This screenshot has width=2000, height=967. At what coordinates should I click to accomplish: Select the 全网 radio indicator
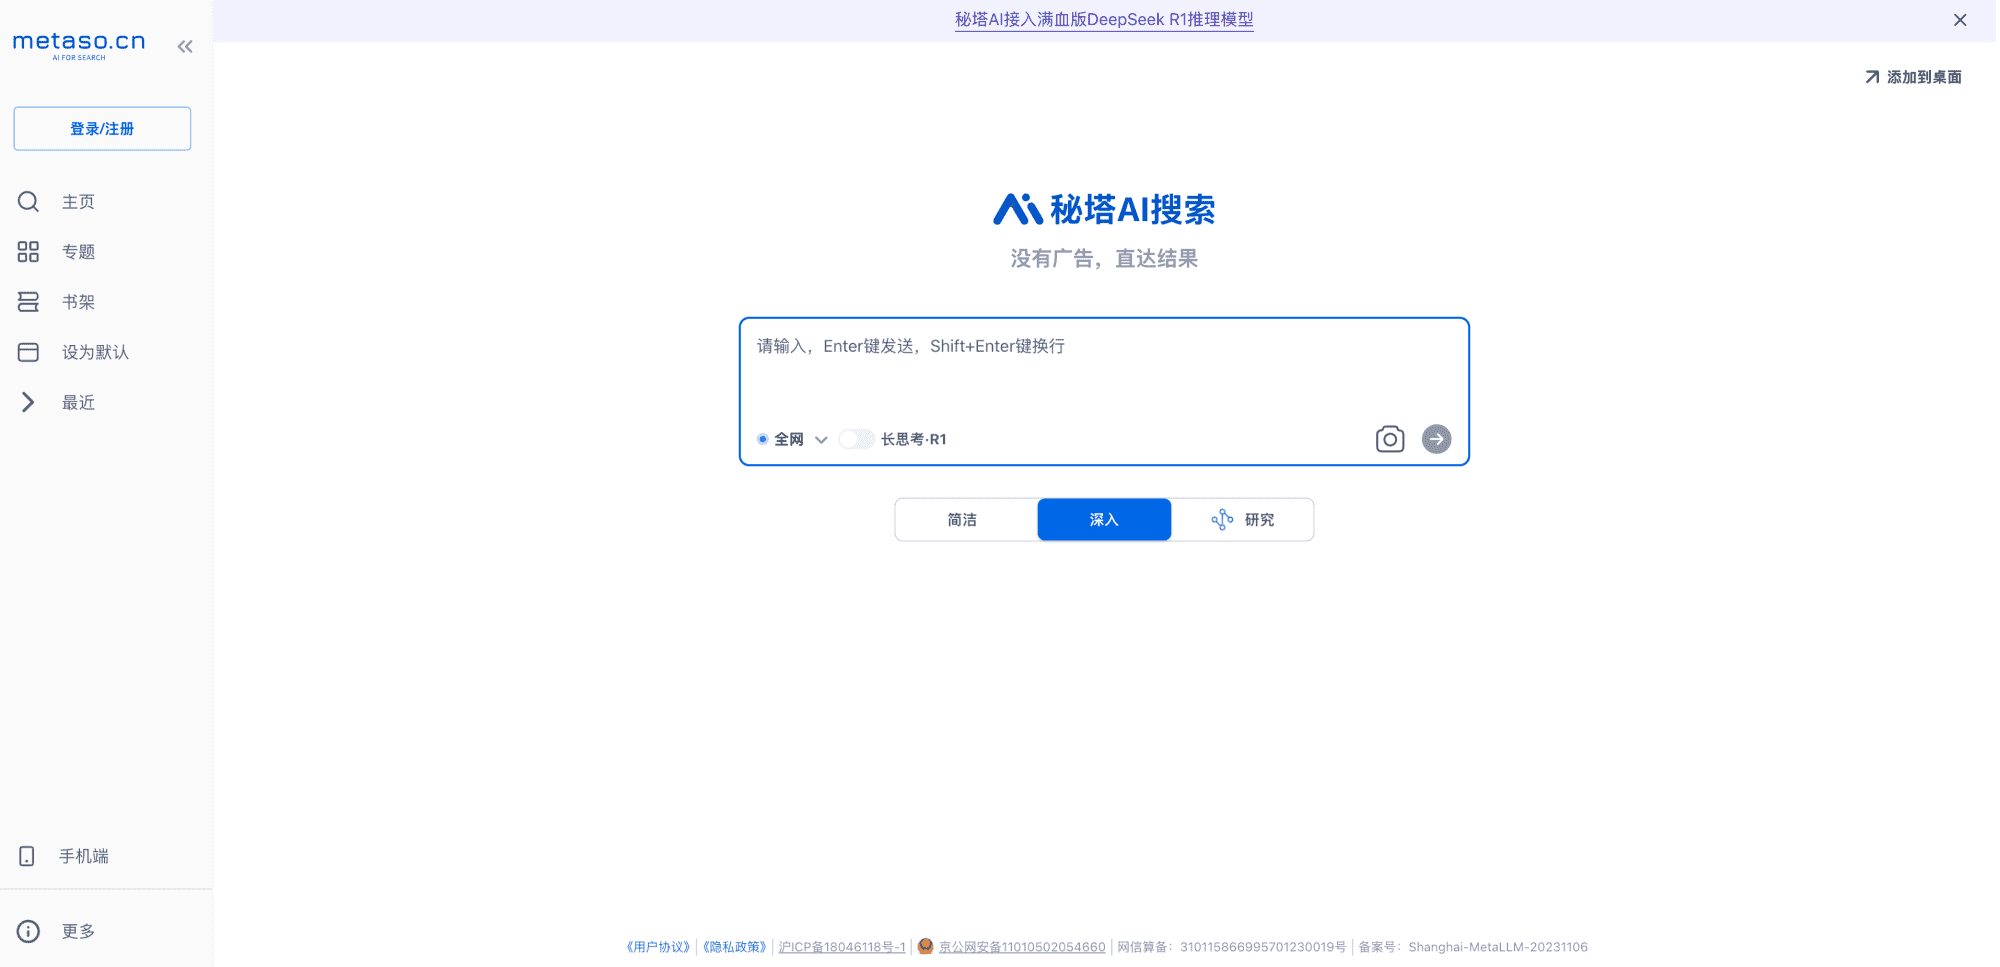763,439
